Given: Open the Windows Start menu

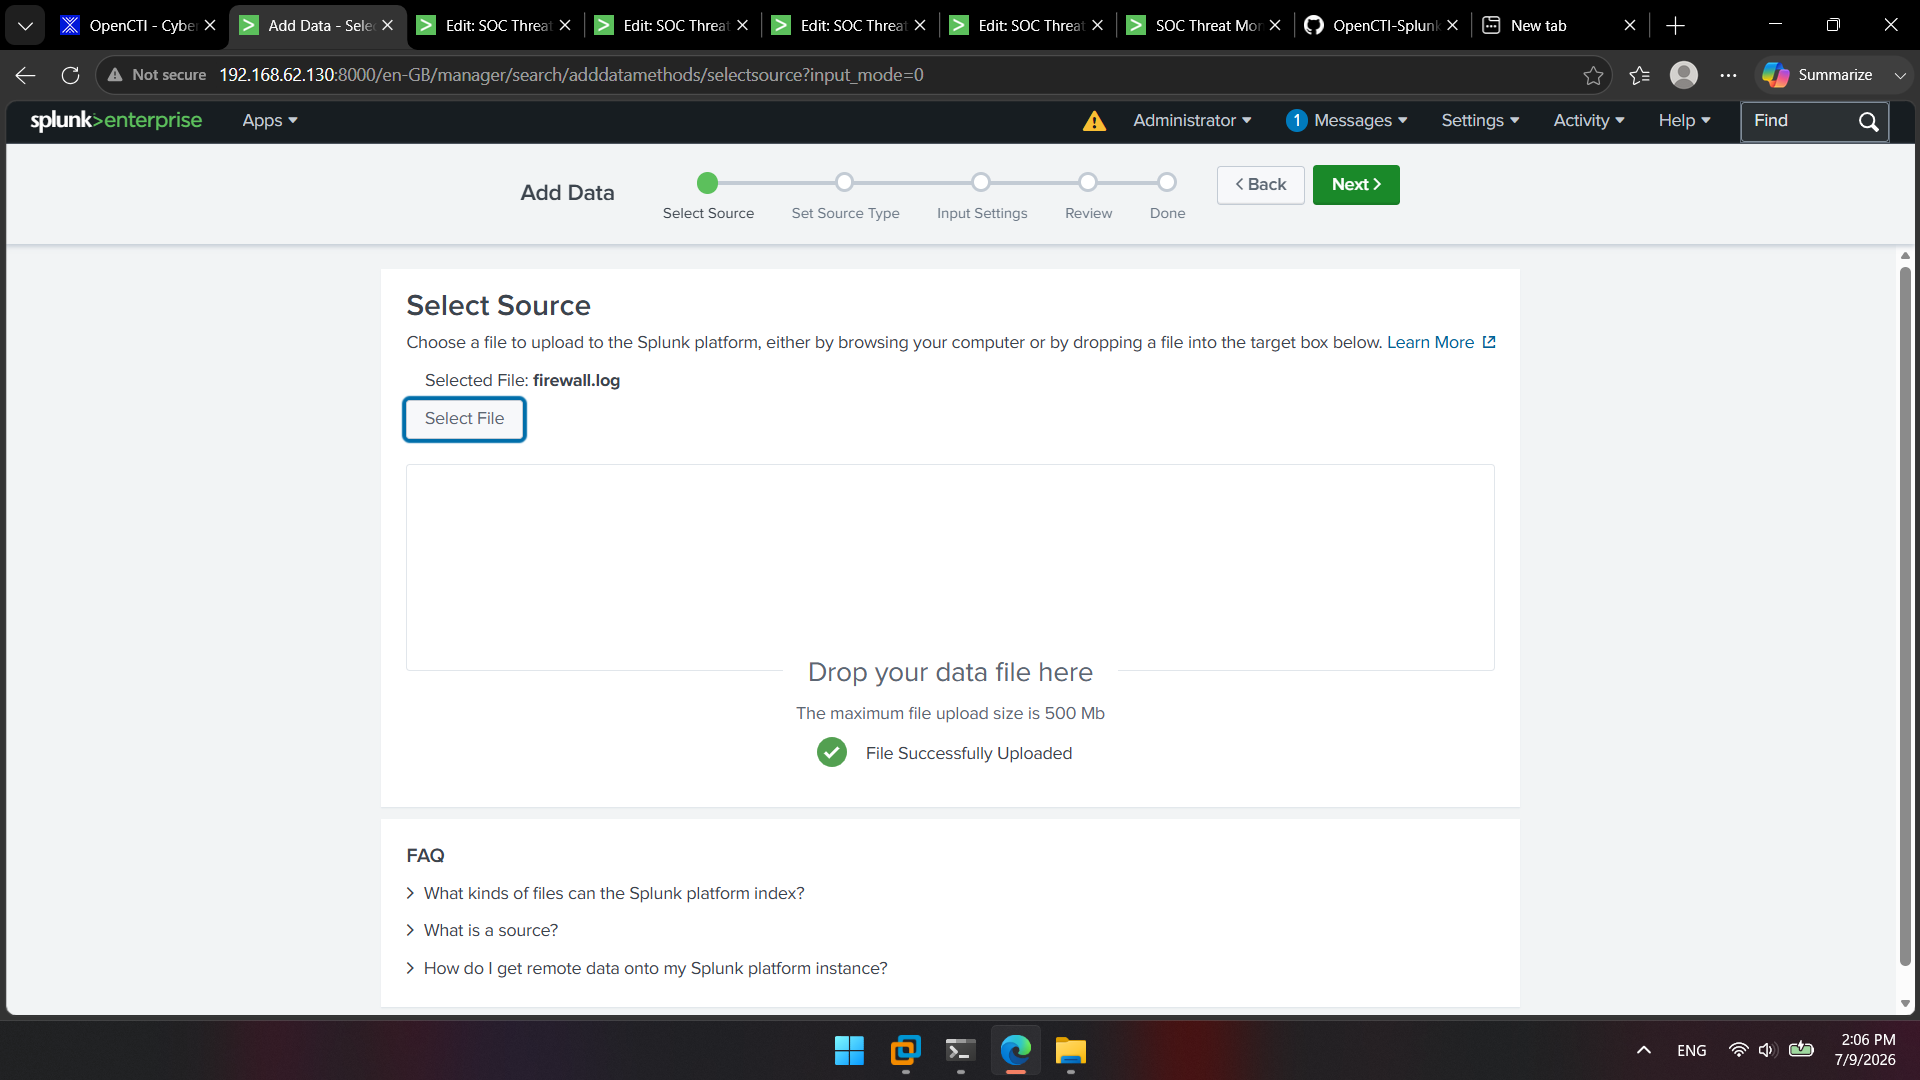Looking at the screenshot, I should 849,1051.
